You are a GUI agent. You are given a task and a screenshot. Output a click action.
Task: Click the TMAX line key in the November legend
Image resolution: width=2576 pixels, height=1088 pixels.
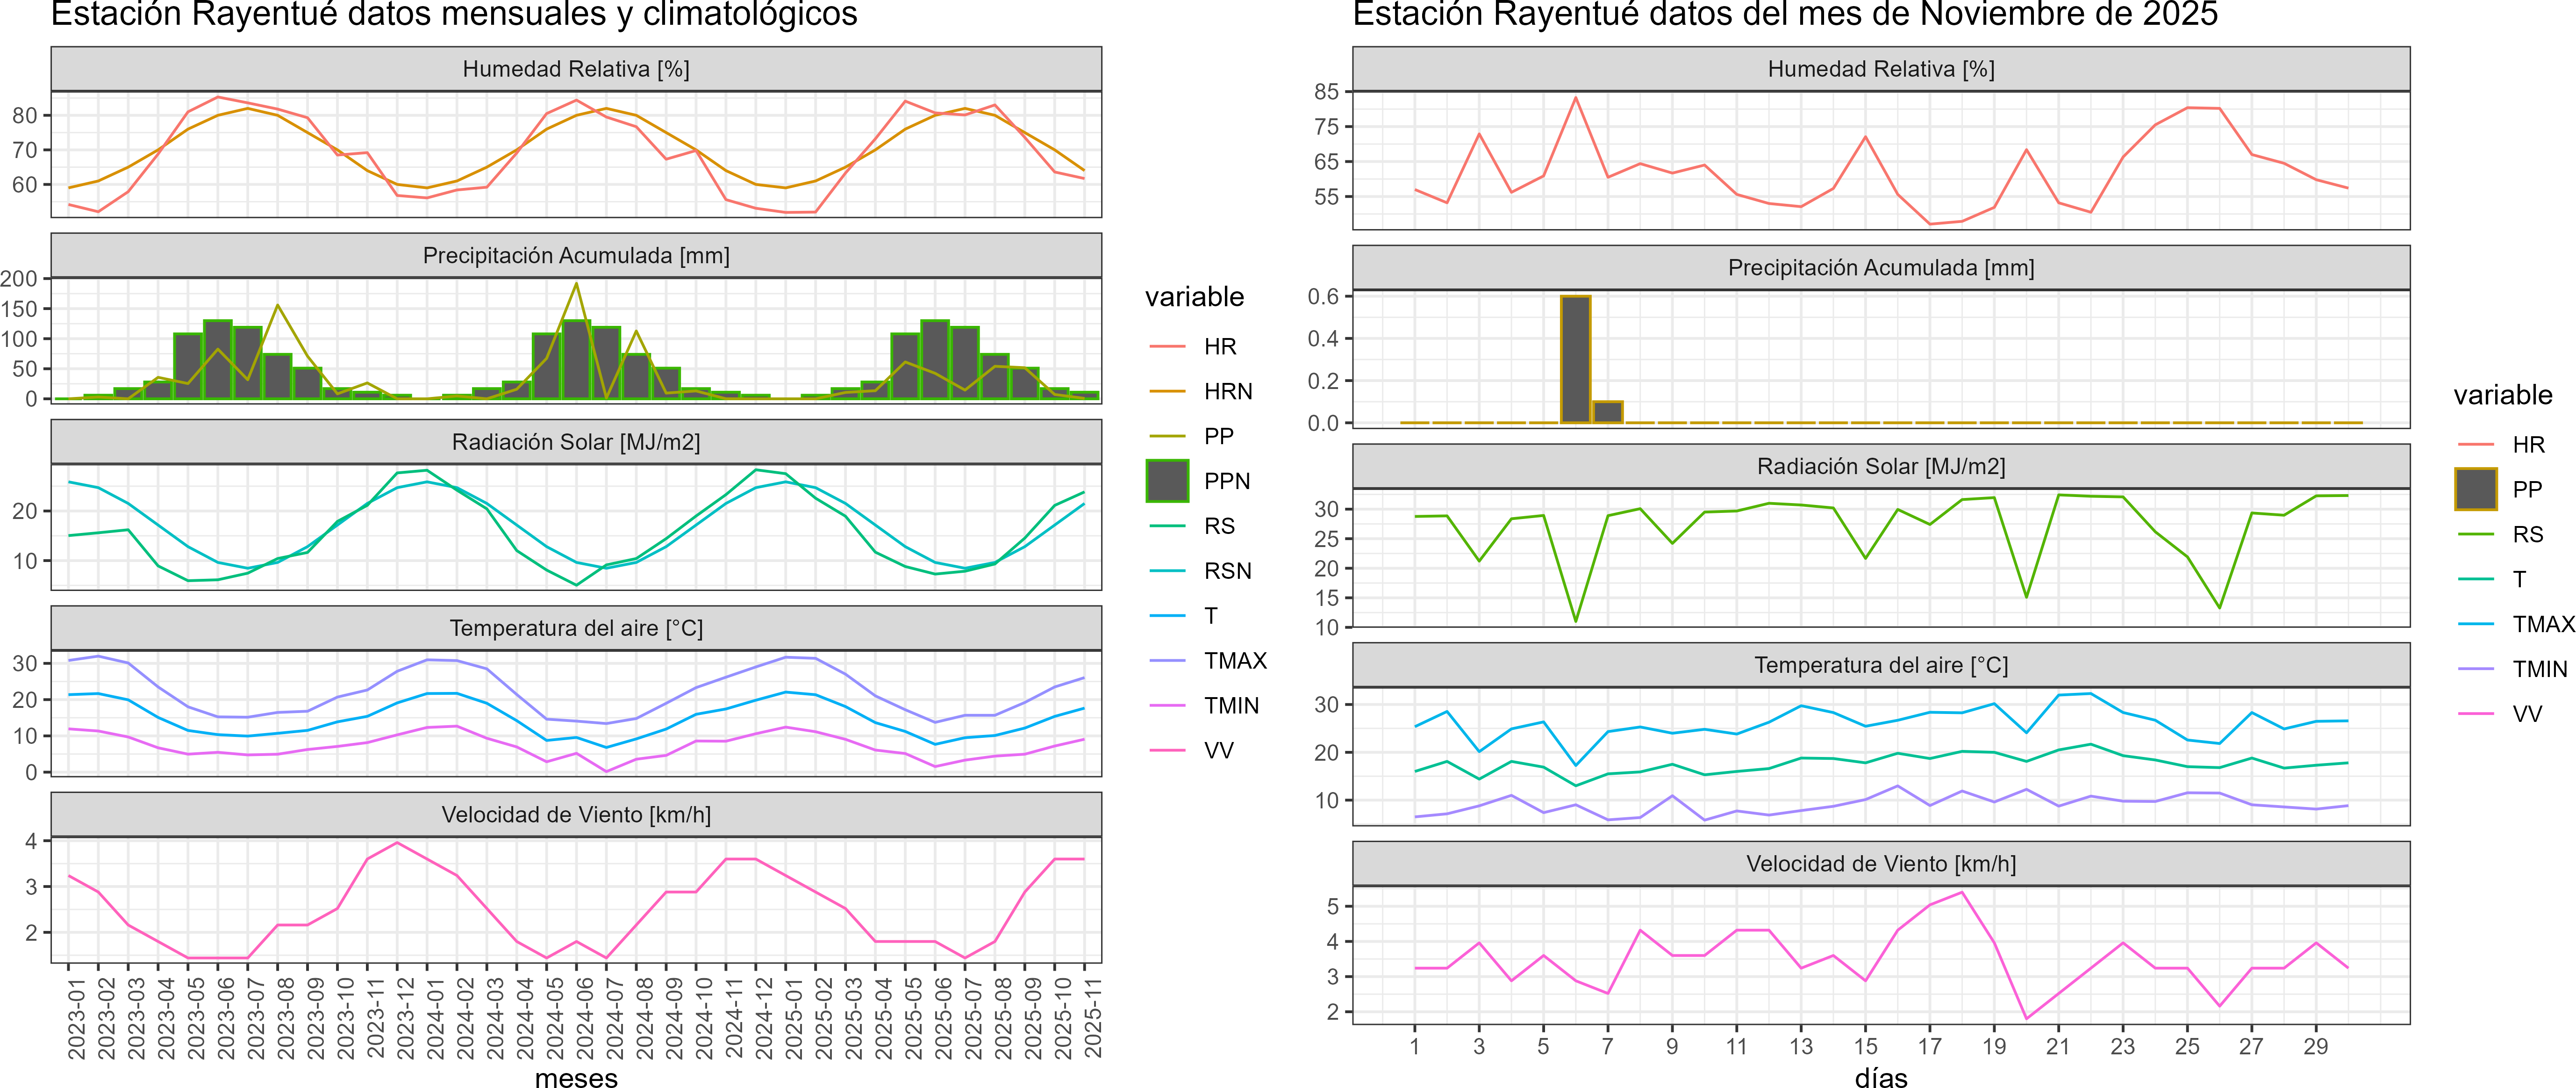pyautogui.click(x=2475, y=624)
